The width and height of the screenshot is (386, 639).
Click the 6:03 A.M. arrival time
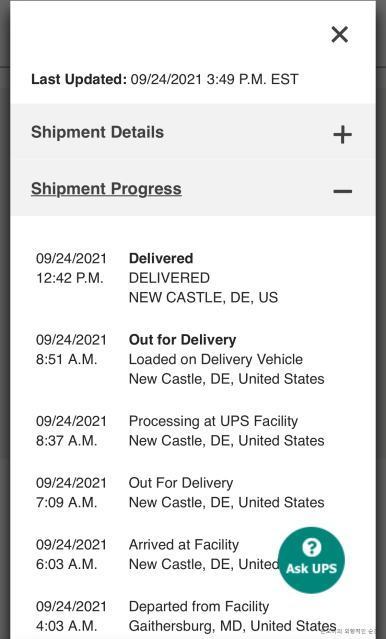(x=66, y=564)
